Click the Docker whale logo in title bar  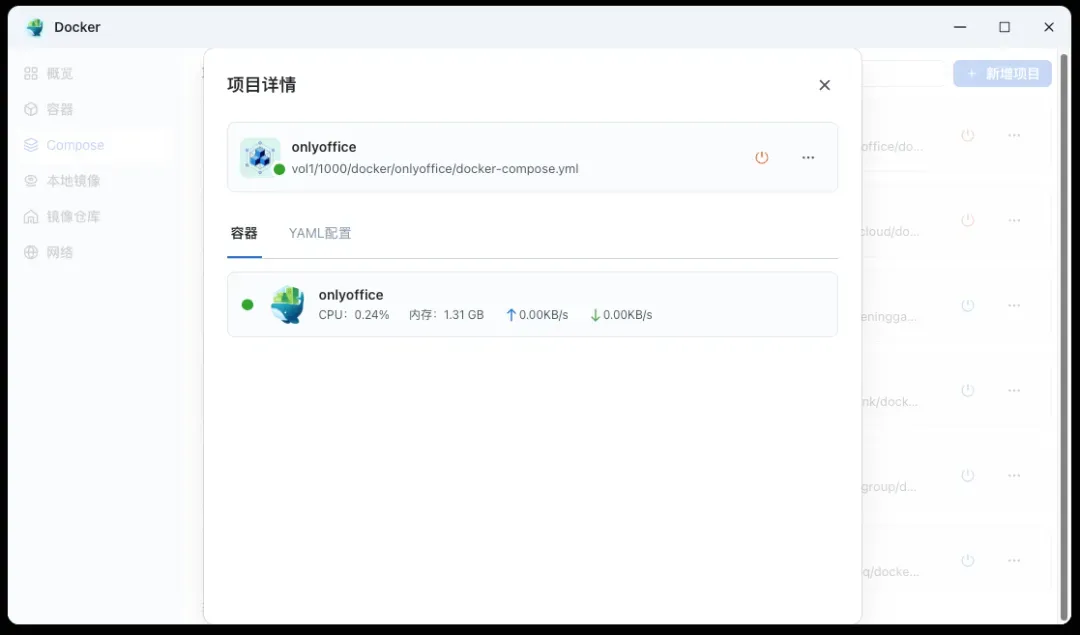(33, 27)
